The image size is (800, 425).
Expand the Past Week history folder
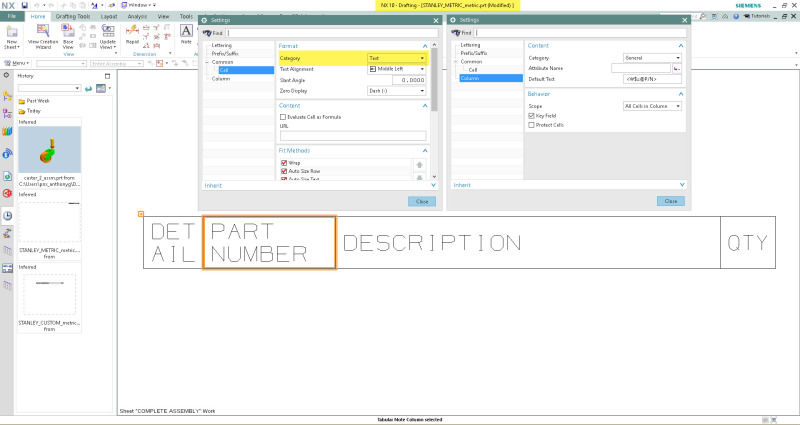(33, 101)
